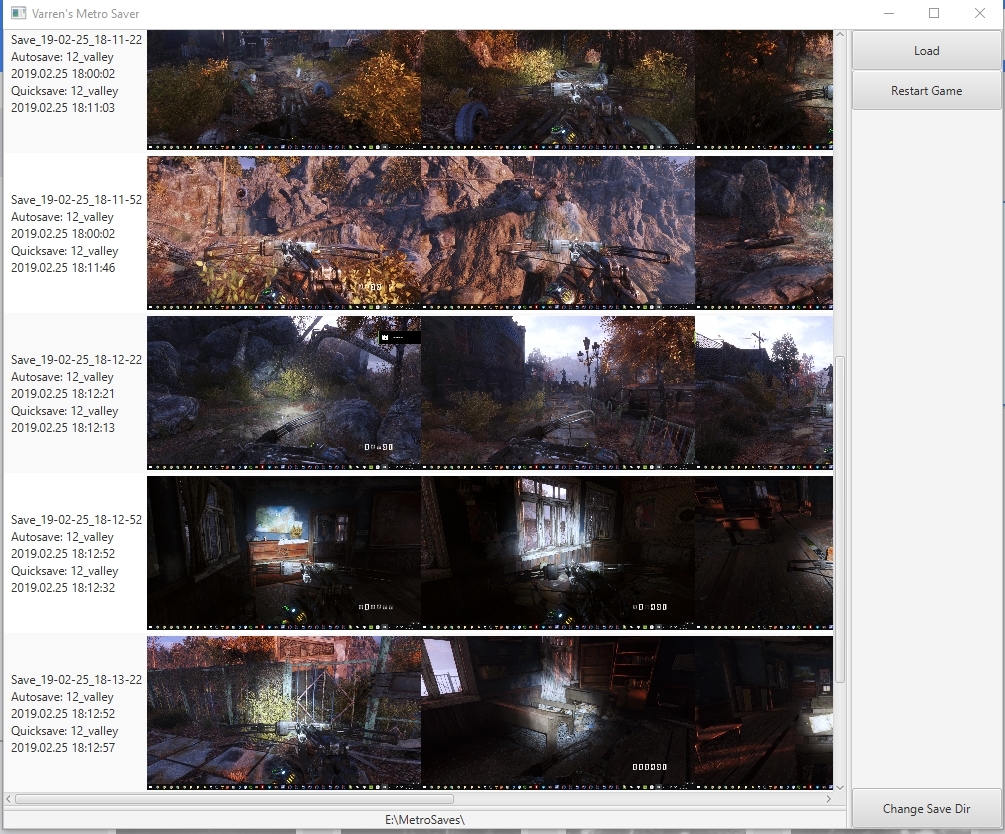Open the first thumbnail of save 18-11-22

click(284, 90)
